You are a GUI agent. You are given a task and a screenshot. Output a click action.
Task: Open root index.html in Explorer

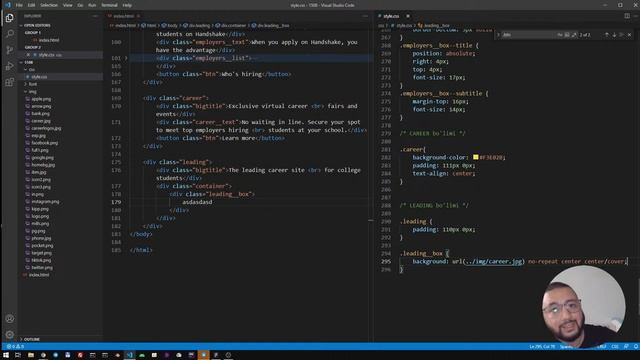[39, 275]
